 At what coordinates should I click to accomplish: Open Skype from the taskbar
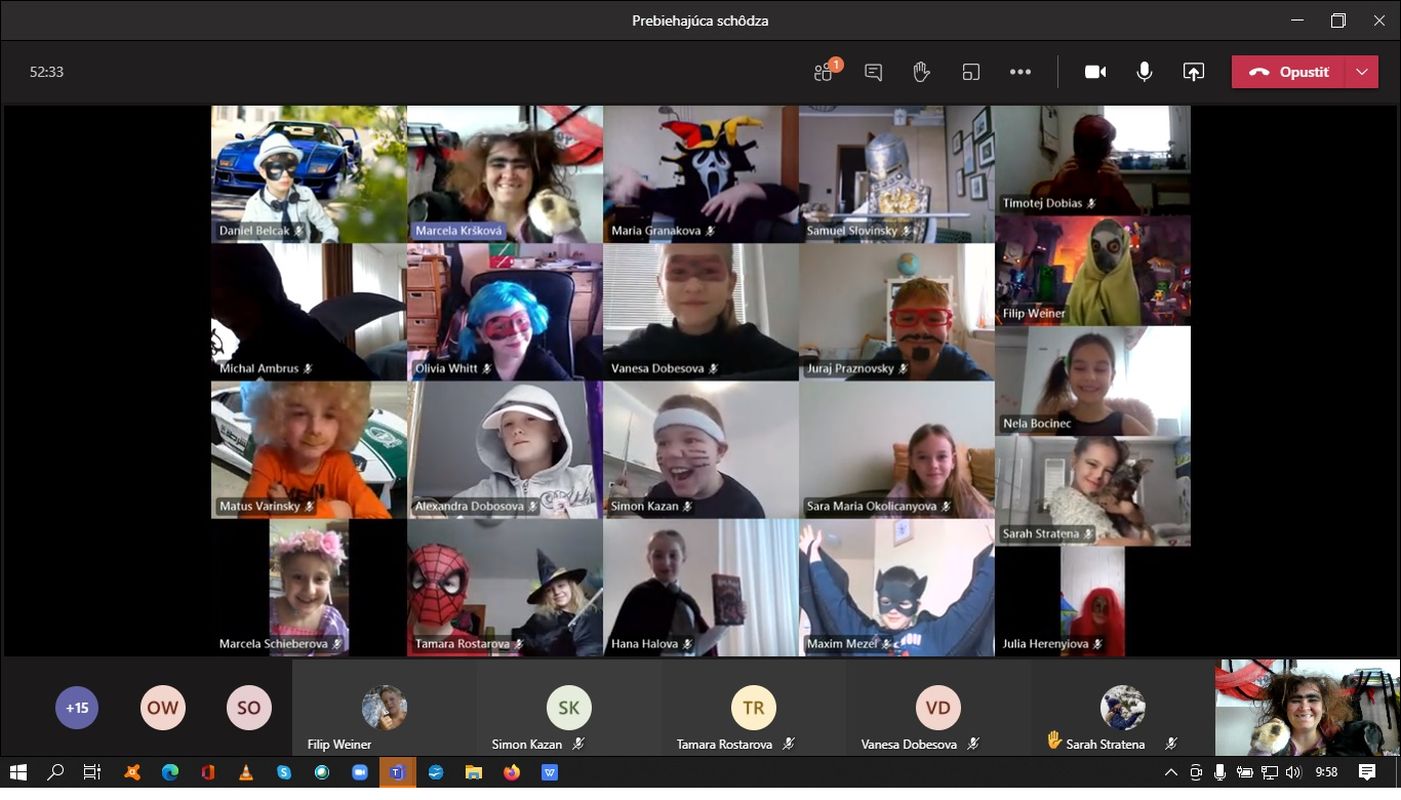tap(284, 772)
